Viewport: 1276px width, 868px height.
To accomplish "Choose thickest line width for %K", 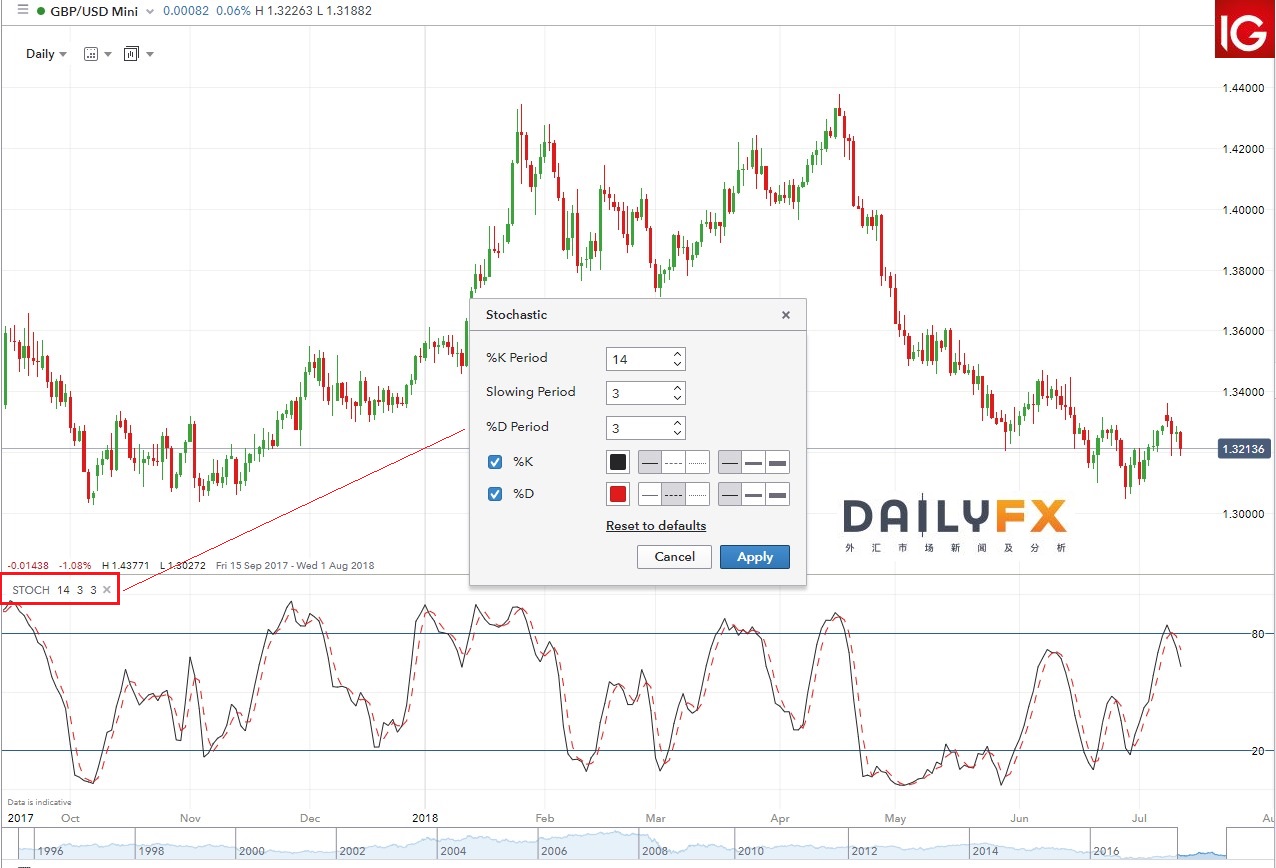I will 777,462.
